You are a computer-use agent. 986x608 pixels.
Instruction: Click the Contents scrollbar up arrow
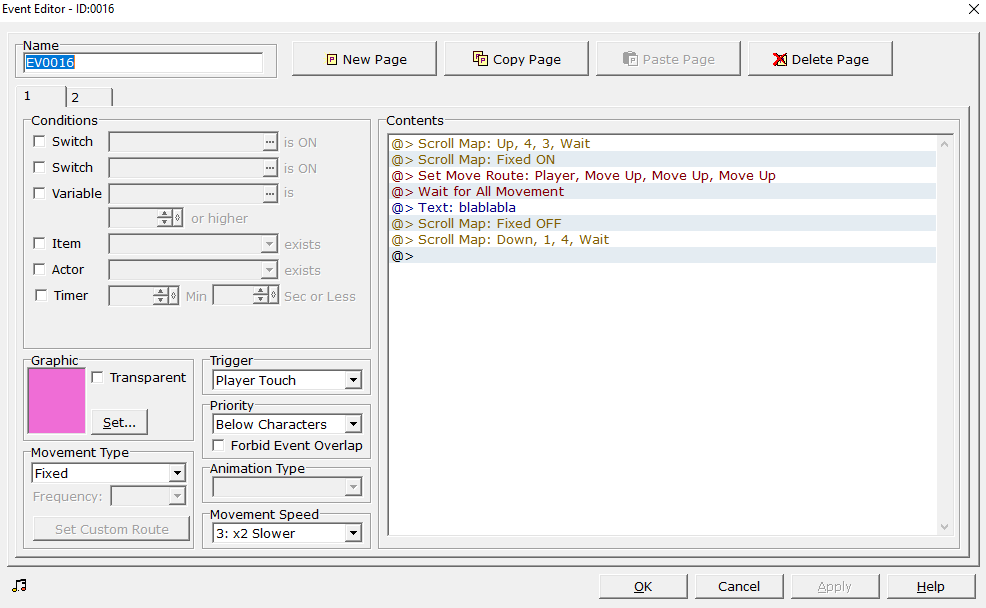tap(944, 144)
